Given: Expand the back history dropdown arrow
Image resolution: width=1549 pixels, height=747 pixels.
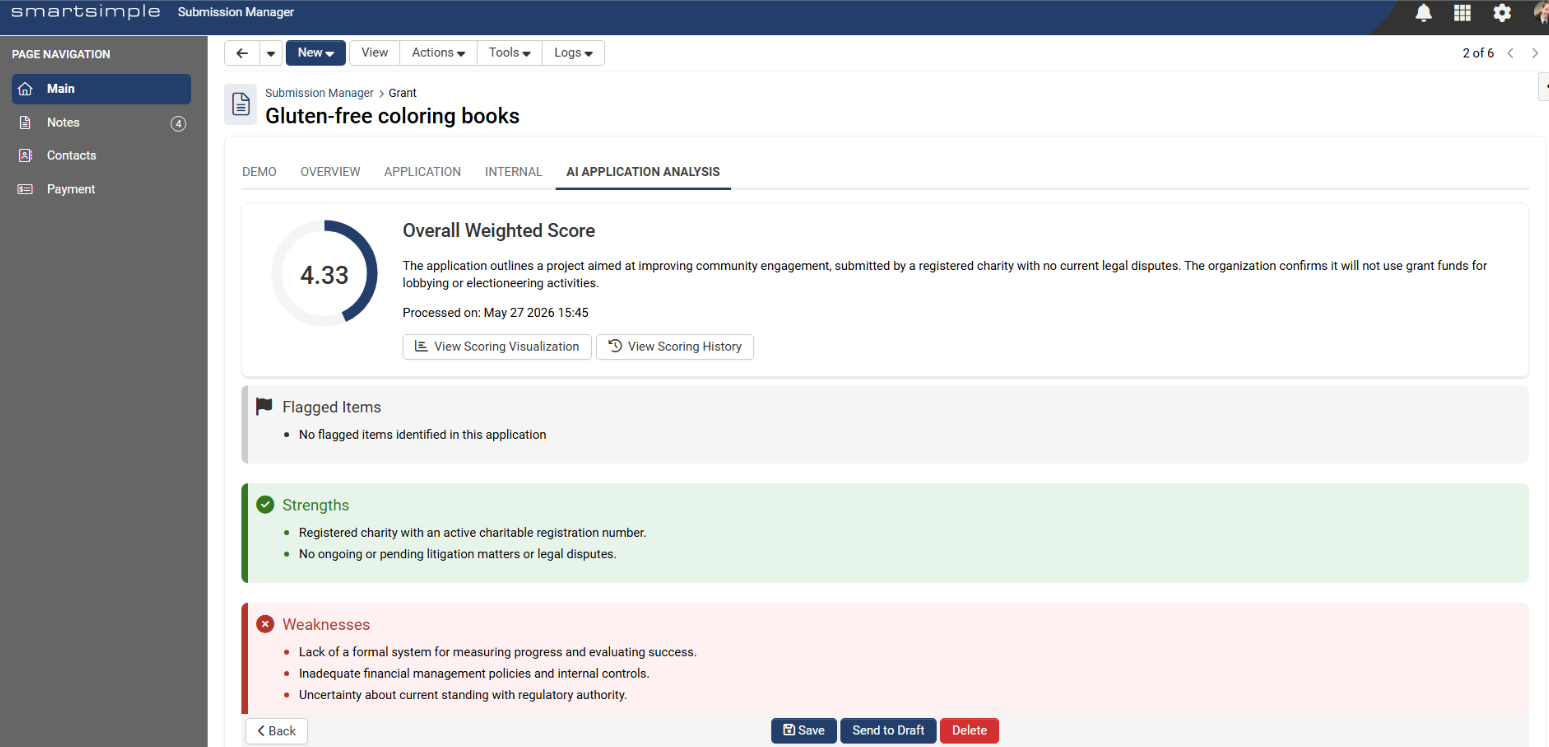Looking at the screenshot, I should pos(271,53).
